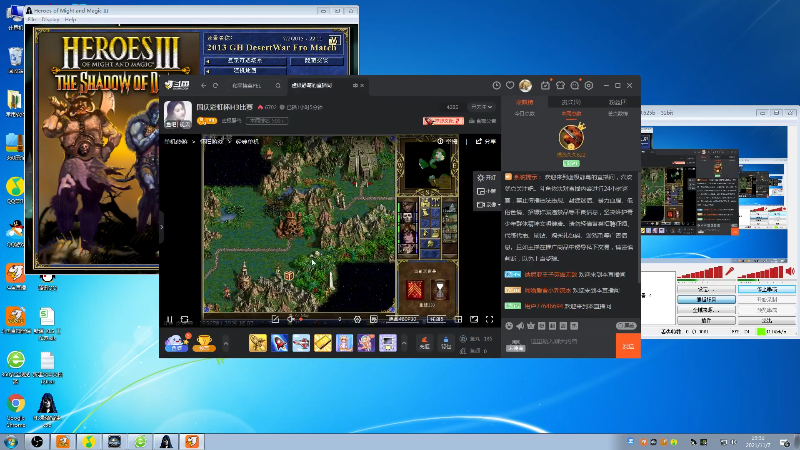Screen dimensions: 800x450
Task: Adjust the microphone volume bars in the broadcaster
Action: (x=701, y=273)
